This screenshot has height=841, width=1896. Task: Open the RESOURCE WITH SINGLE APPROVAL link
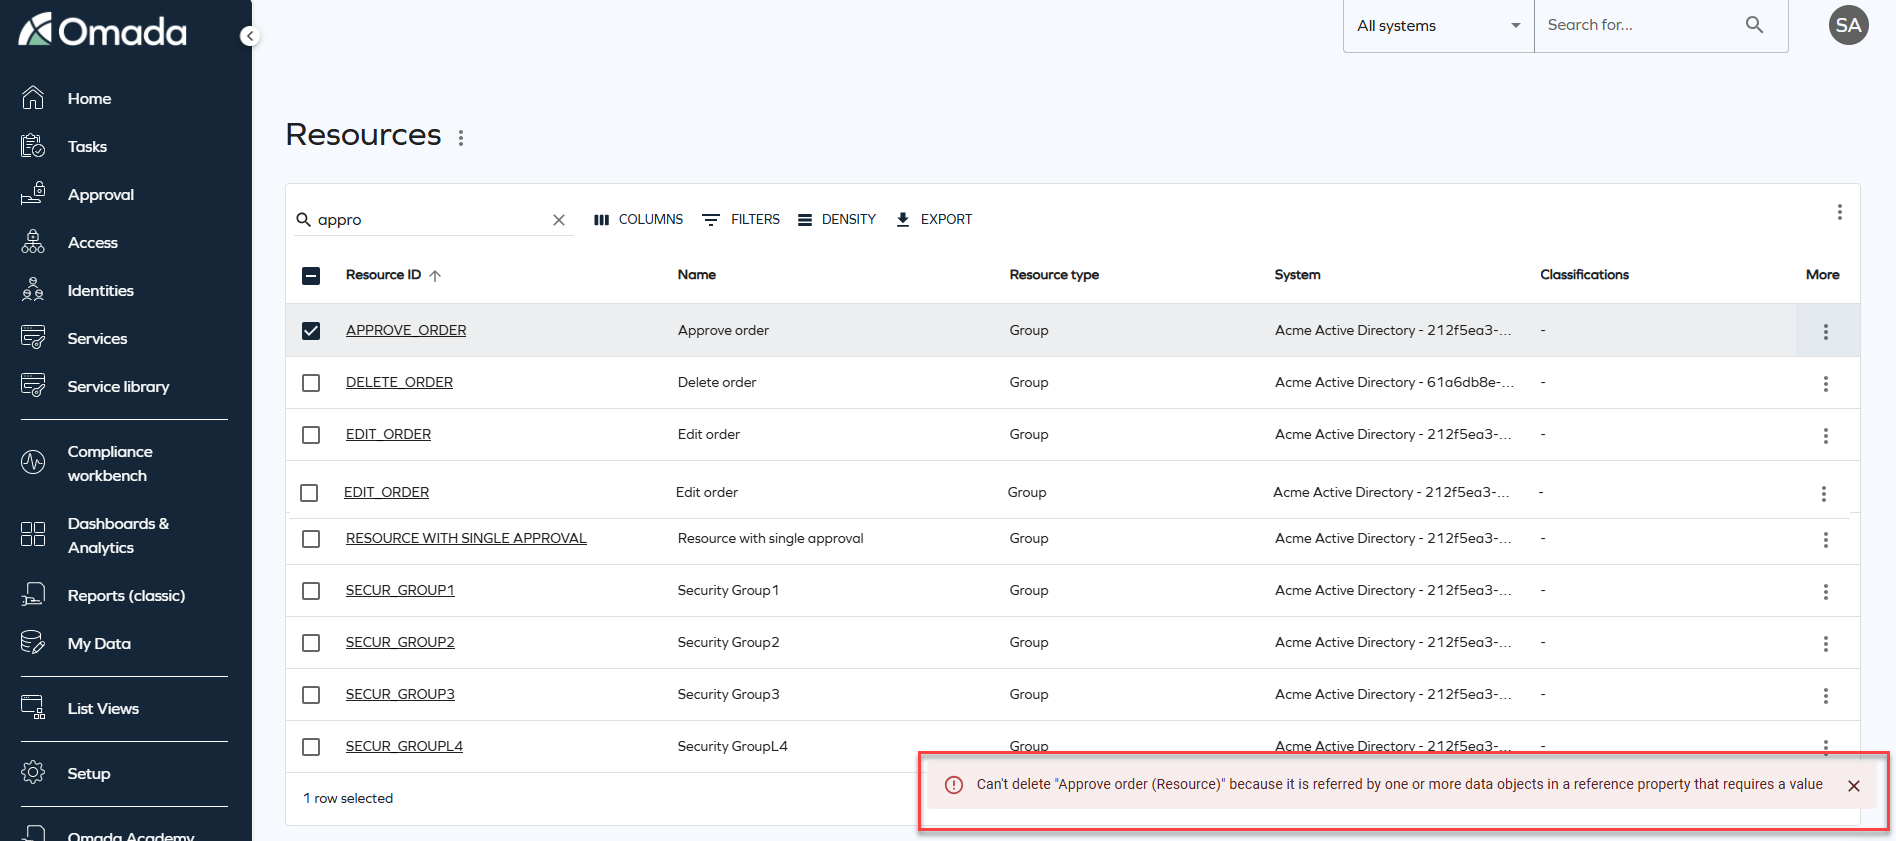click(x=466, y=539)
